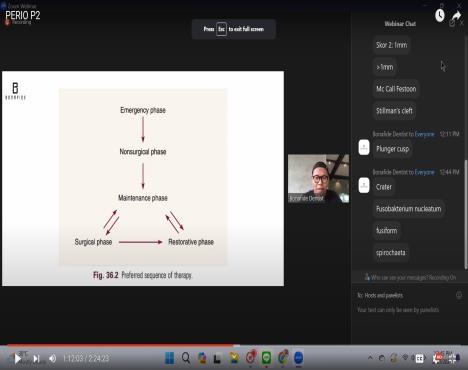Screen dimensions: 468x370
Task: Toggle closed captions CC button
Action: click(x=420, y=359)
